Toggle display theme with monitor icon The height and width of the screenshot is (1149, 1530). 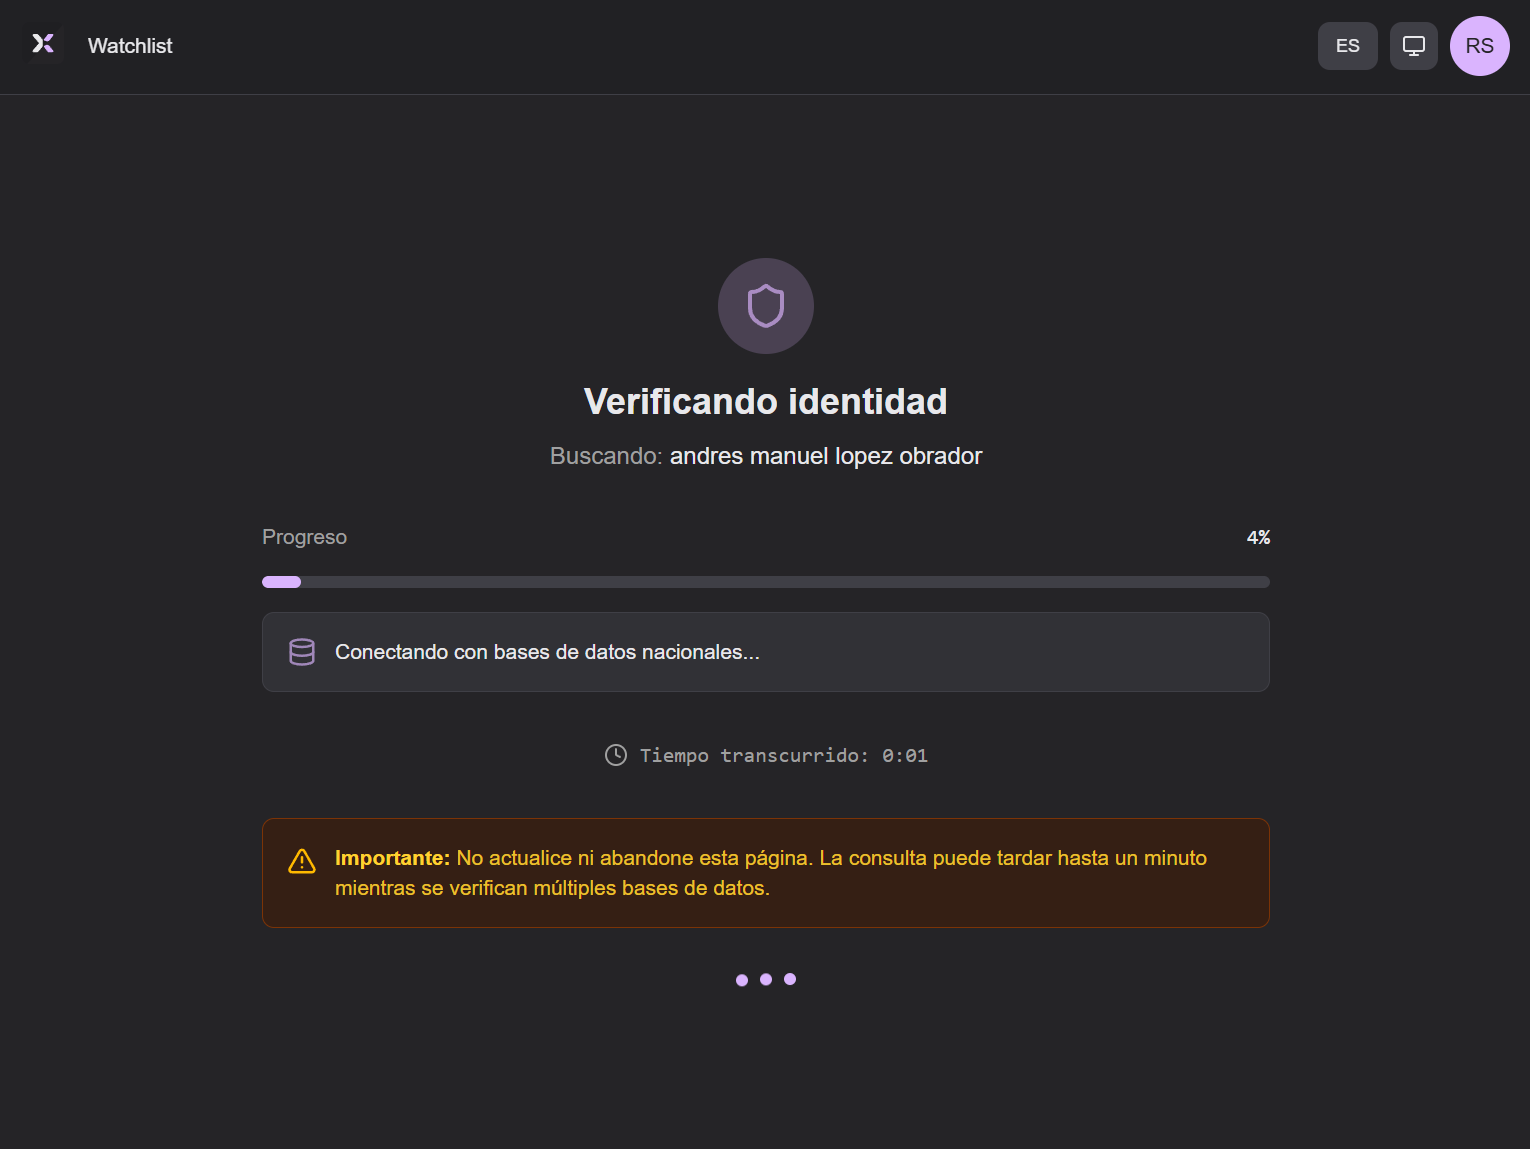pyautogui.click(x=1413, y=46)
